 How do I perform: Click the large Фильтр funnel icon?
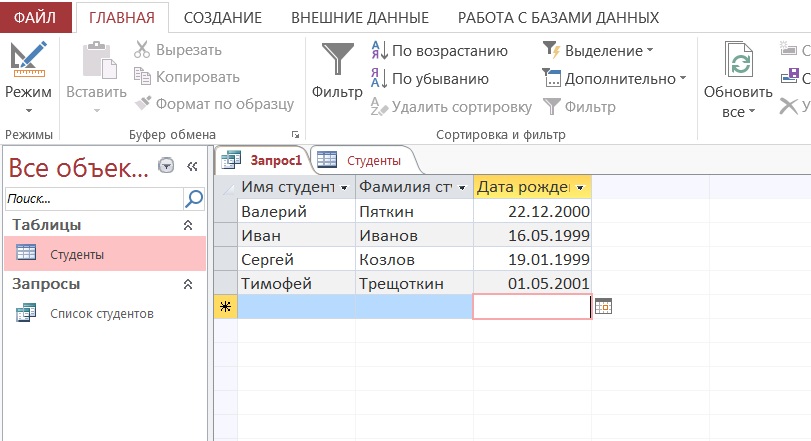point(337,59)
